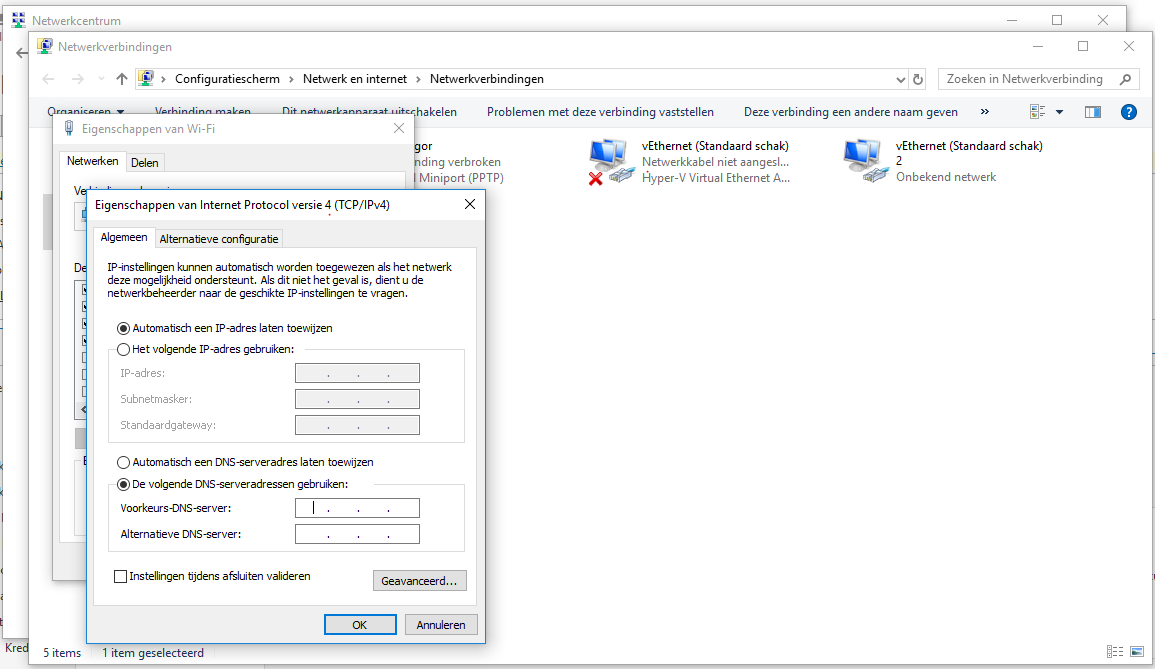Select the vEthernet 2 Onbekend netwerk icon

pyautogui.click(x=866, y=161)
